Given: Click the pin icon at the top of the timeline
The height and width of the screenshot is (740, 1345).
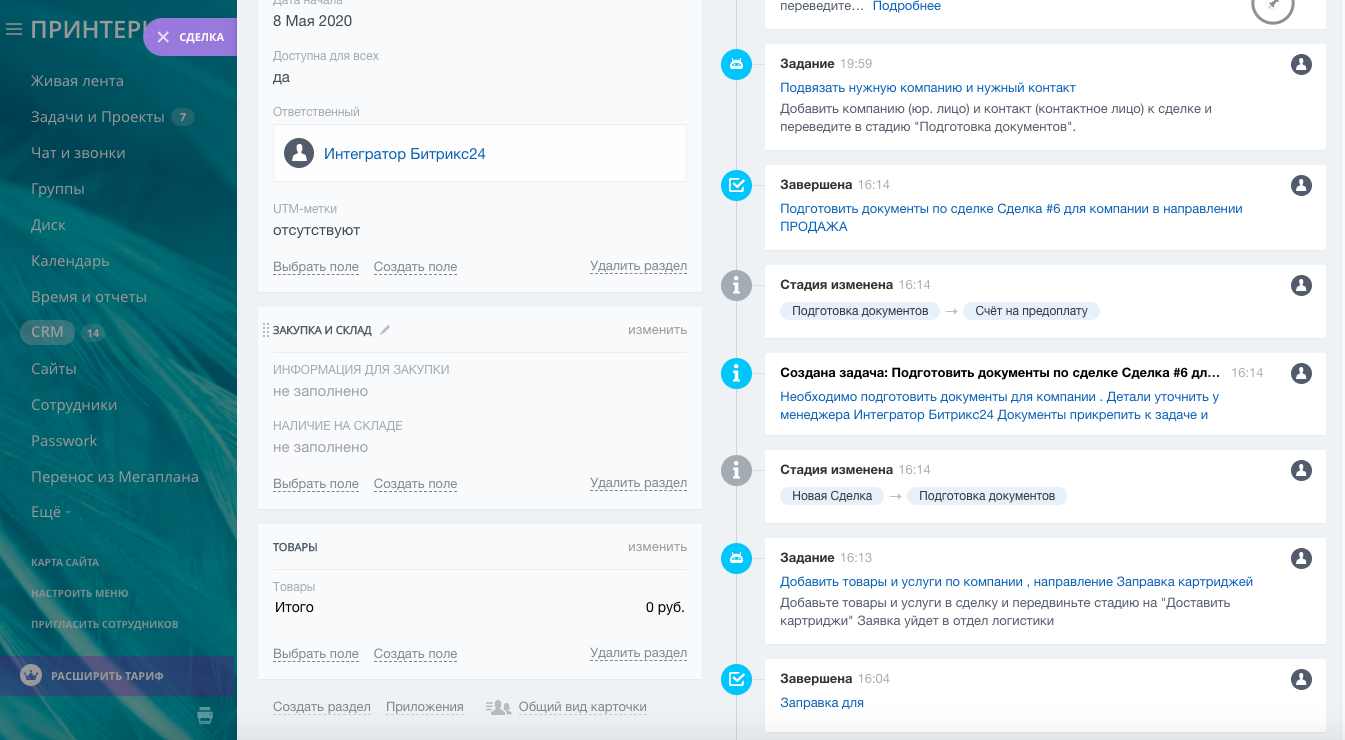Looking at the screenshot, I should pyautogui.click(x=1273, y=5).
